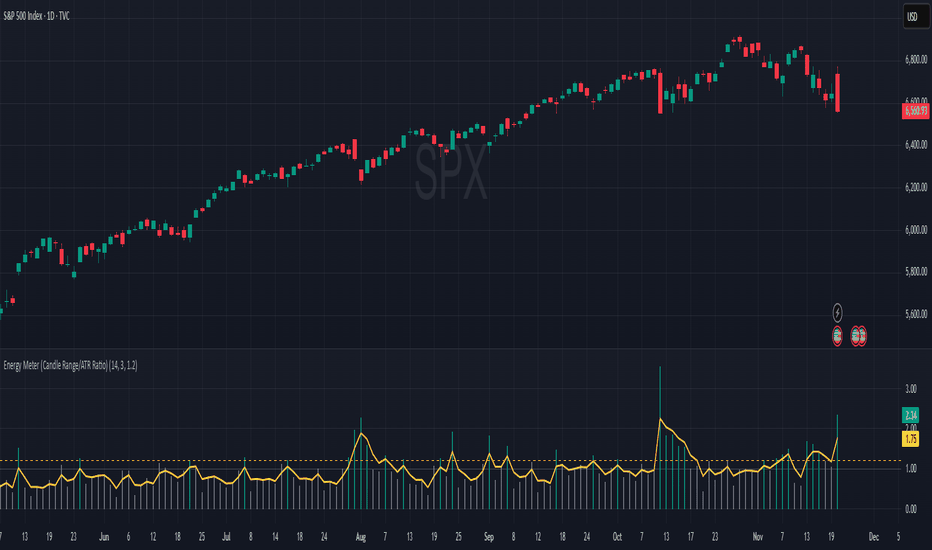Click the Sep label on time axis

click(489, 537)
